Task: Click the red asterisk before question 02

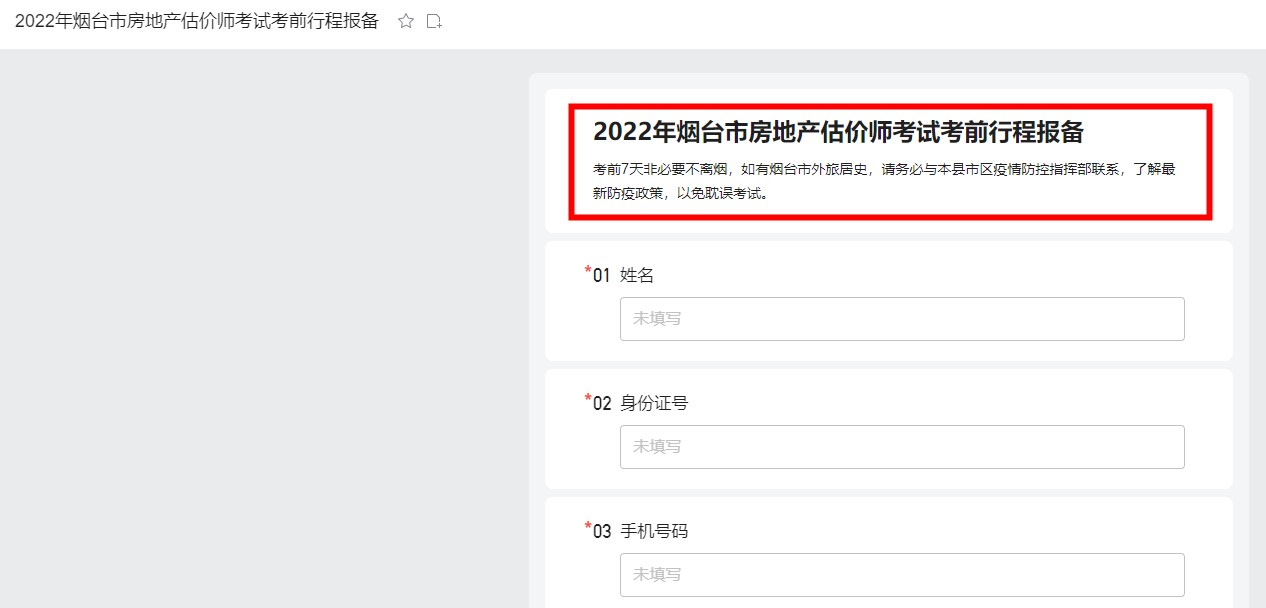Action: (x=587, y=397)
